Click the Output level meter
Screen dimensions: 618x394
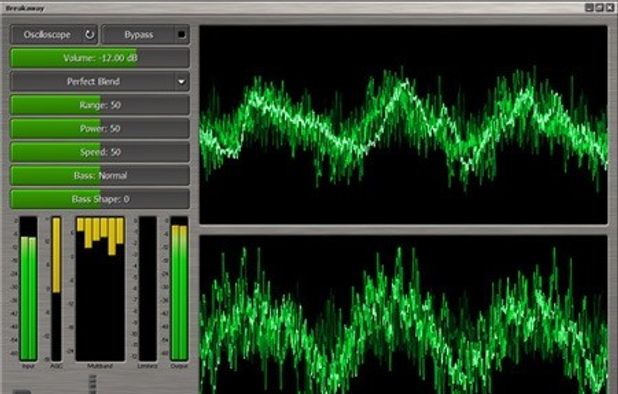(x=179, y=288)
